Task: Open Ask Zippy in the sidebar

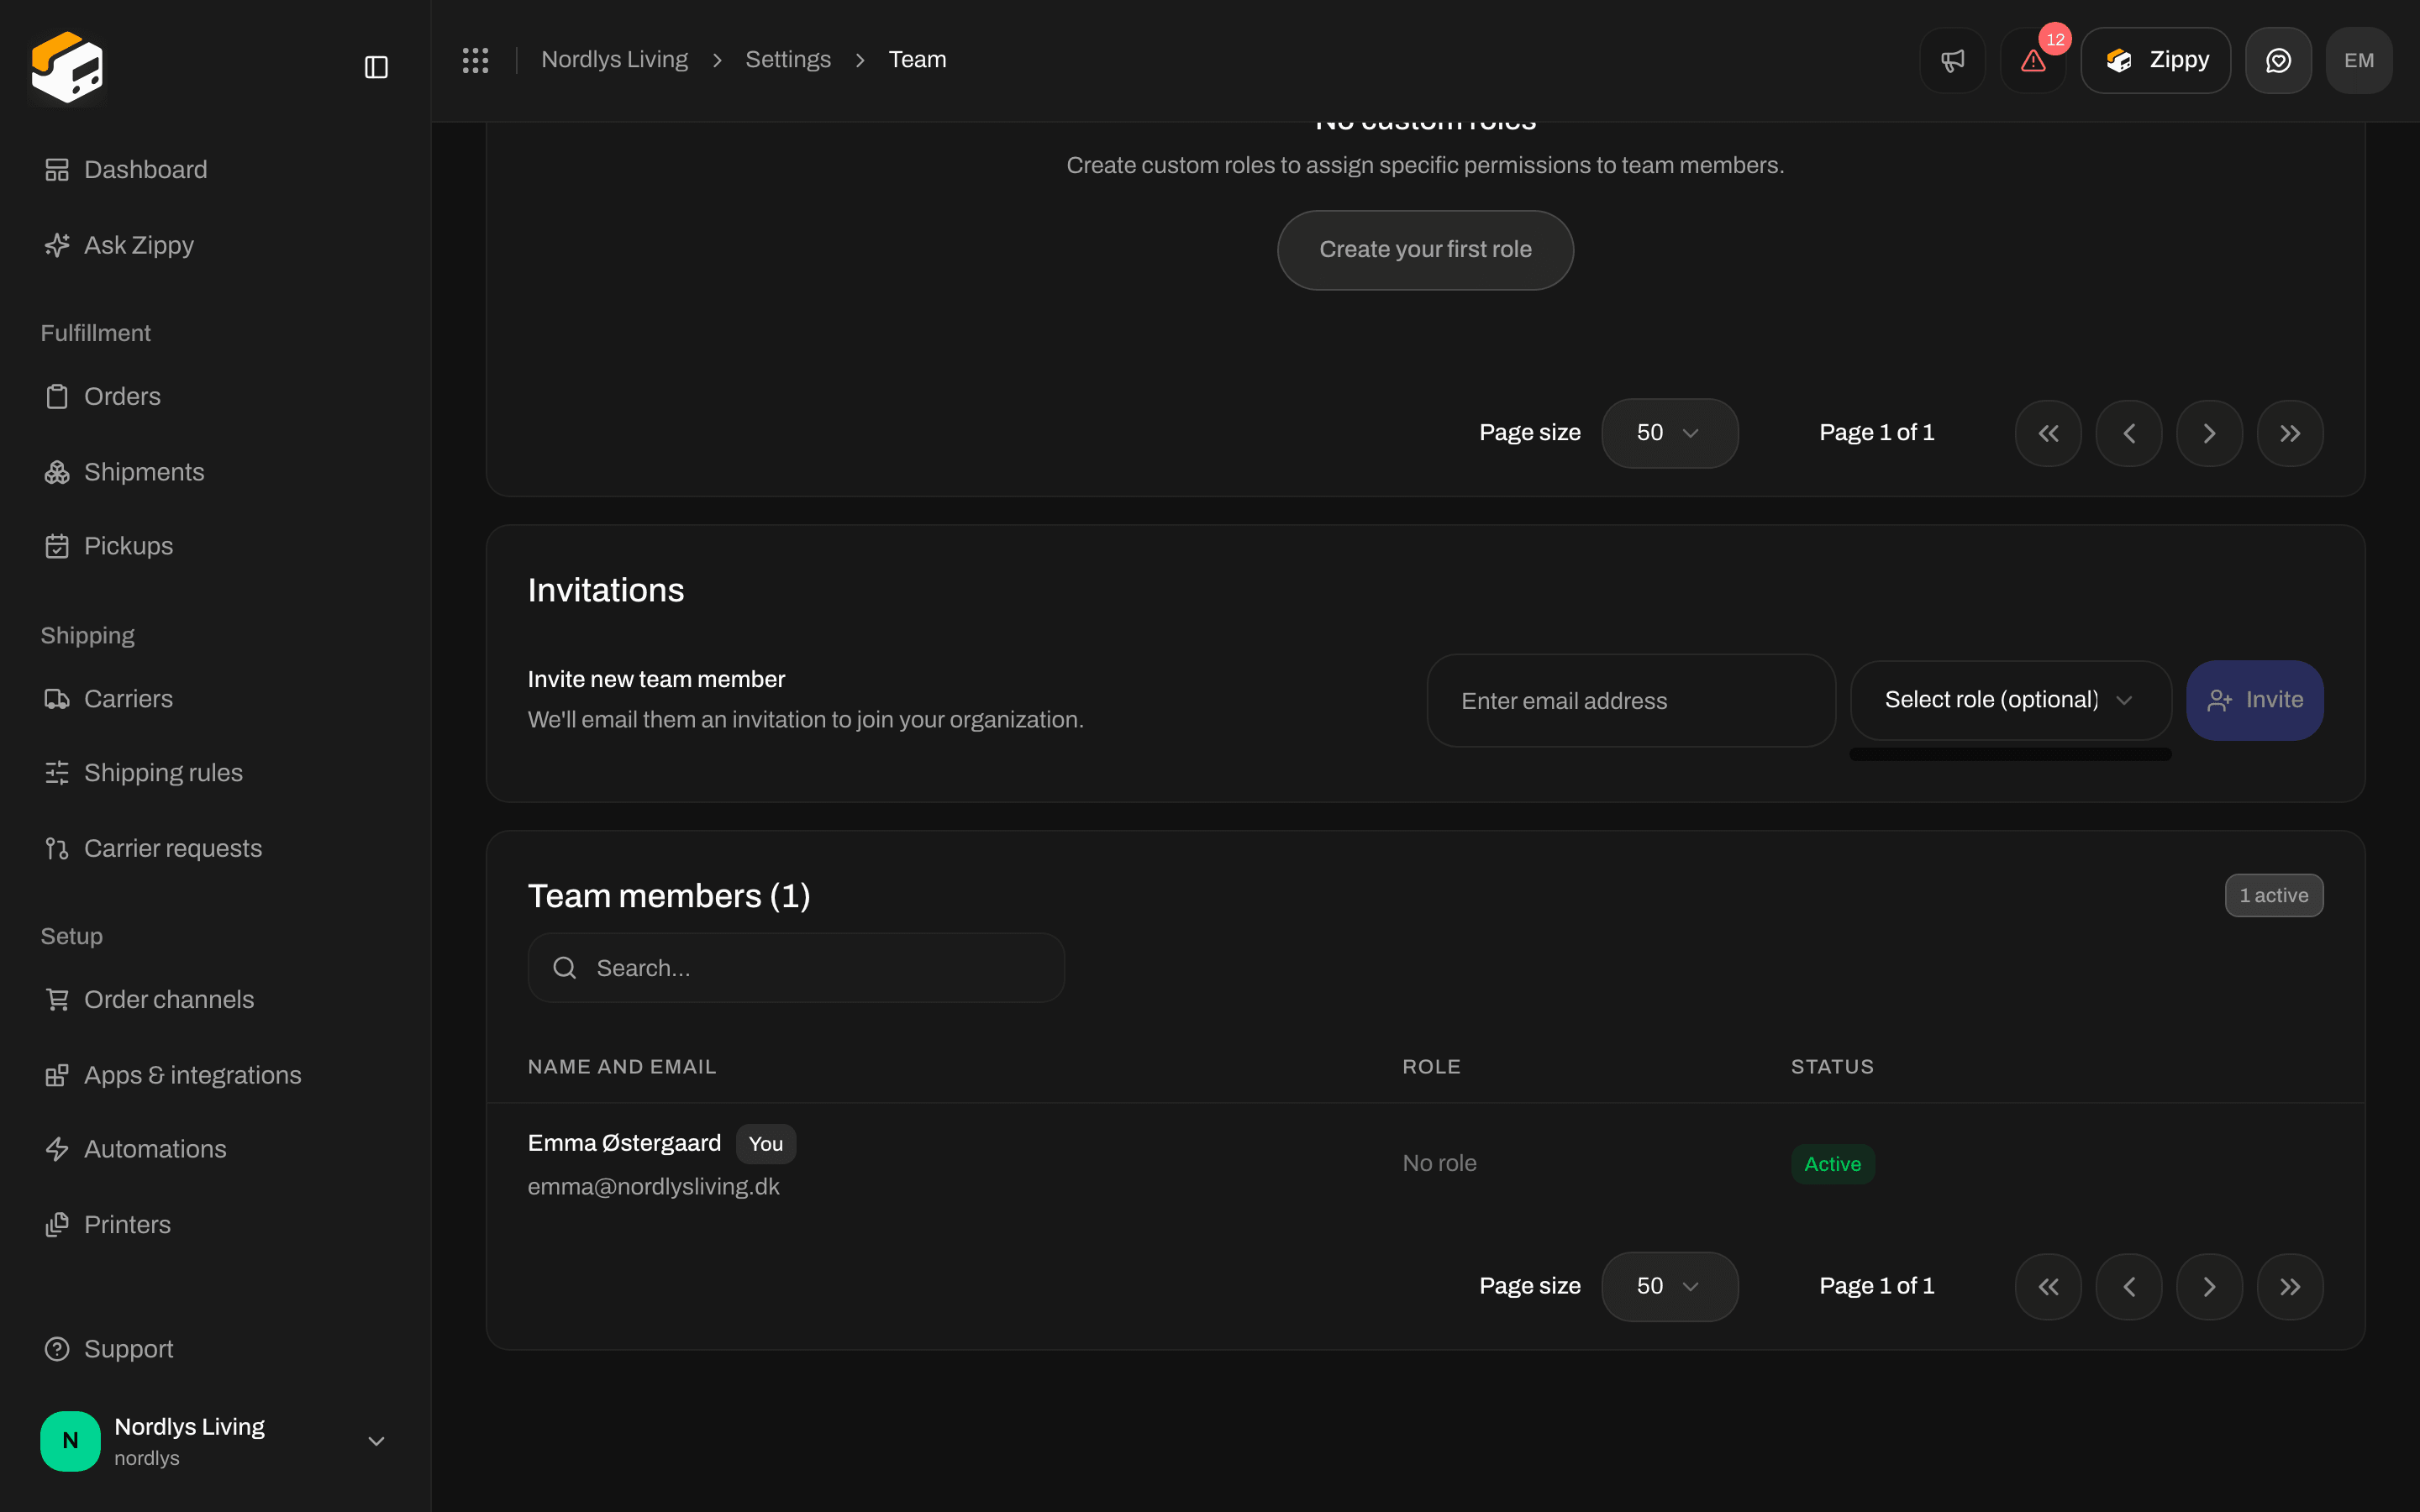Action: point(215,245)
